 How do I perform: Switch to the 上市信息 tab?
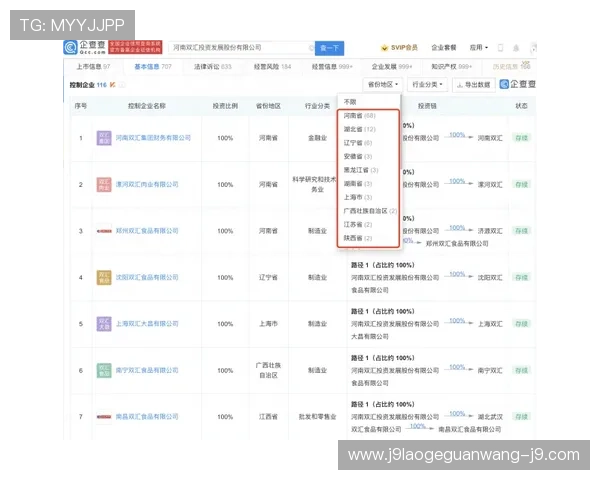93,67
